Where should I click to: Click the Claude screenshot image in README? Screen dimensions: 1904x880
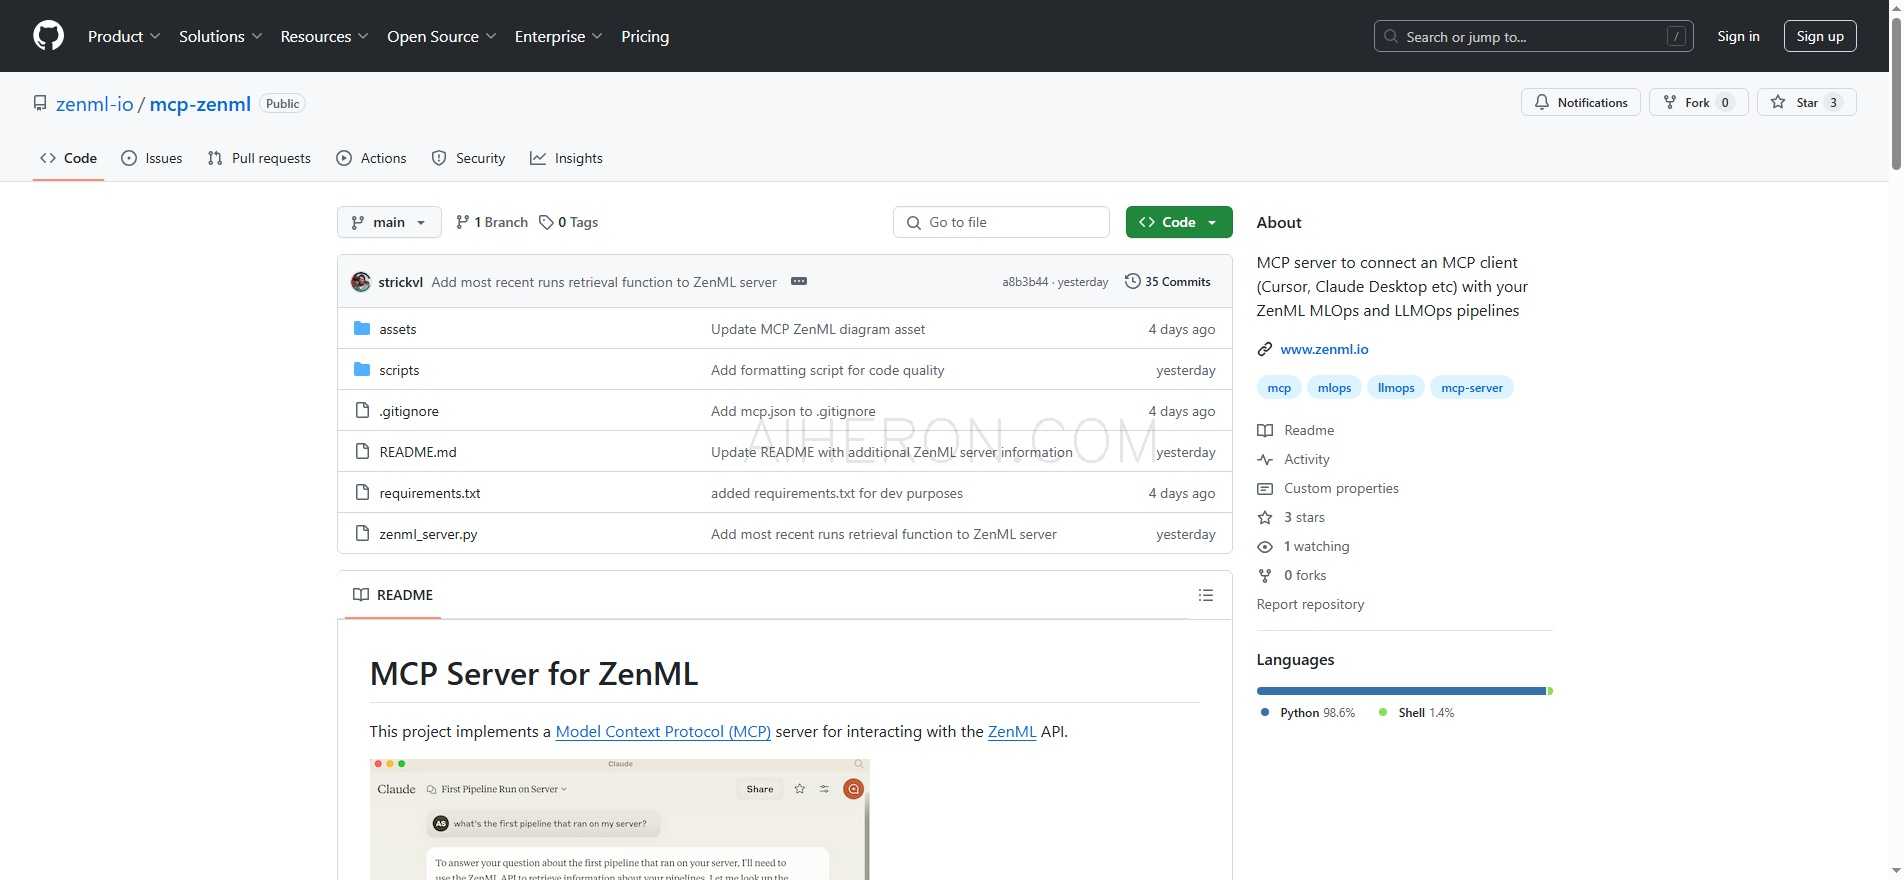point(619,819)
